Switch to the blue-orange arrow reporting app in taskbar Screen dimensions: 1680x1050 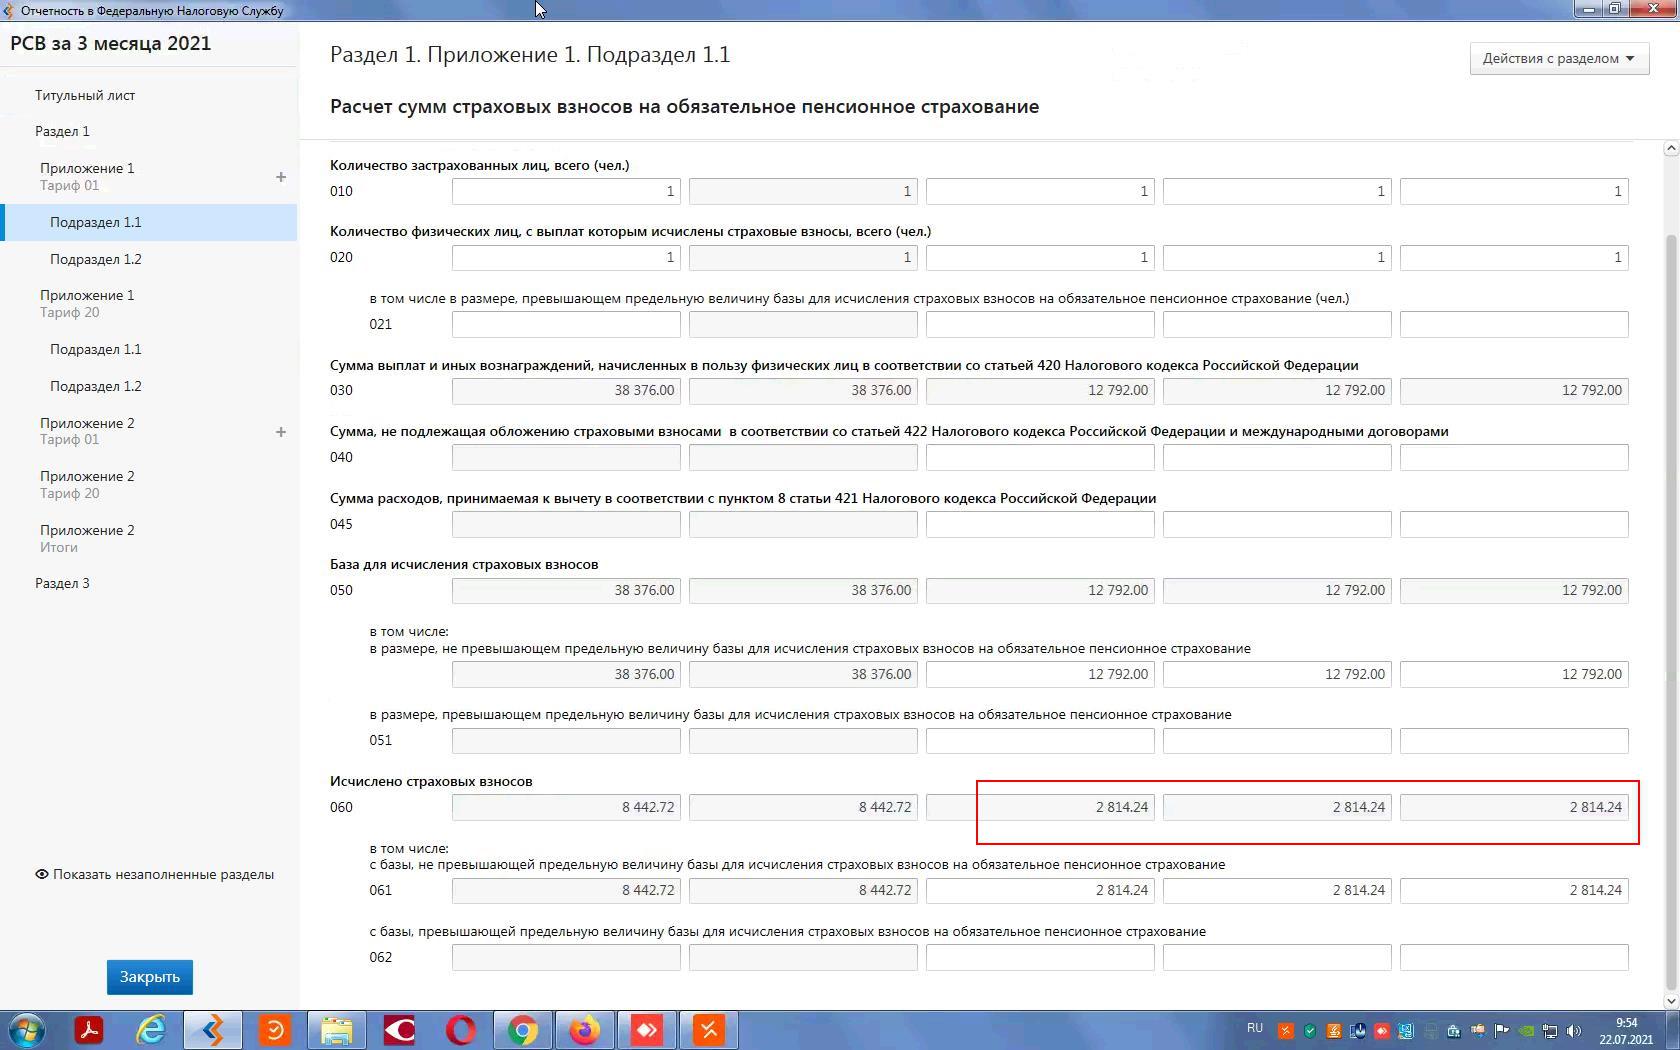point(212,1030)
